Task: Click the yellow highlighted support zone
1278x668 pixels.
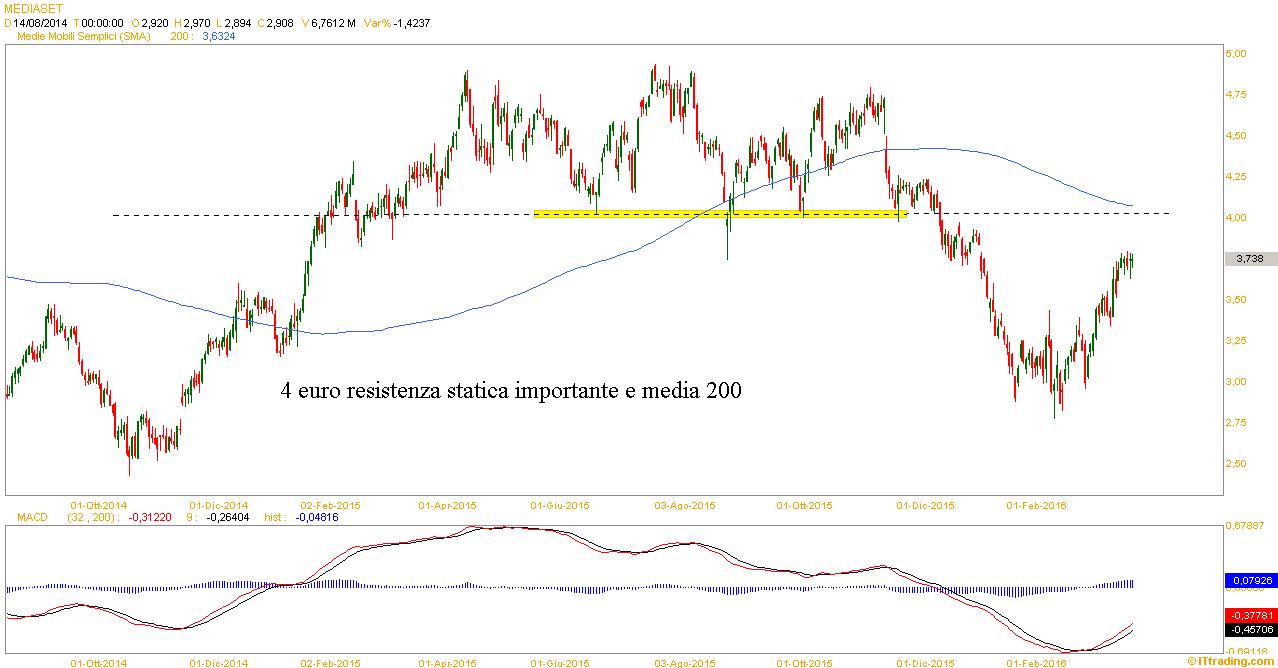Action: point(718,213)
